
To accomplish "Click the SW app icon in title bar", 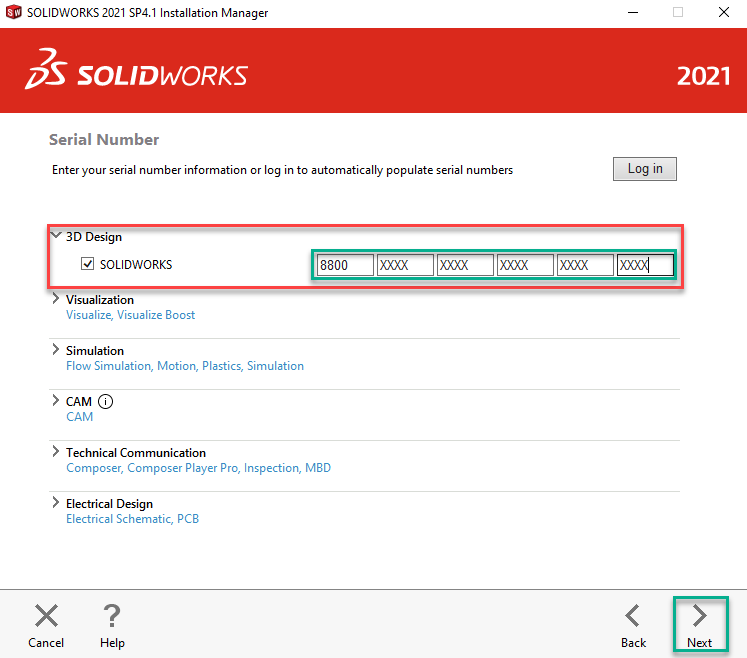I will pyautogui.click(x=14, y=12).
